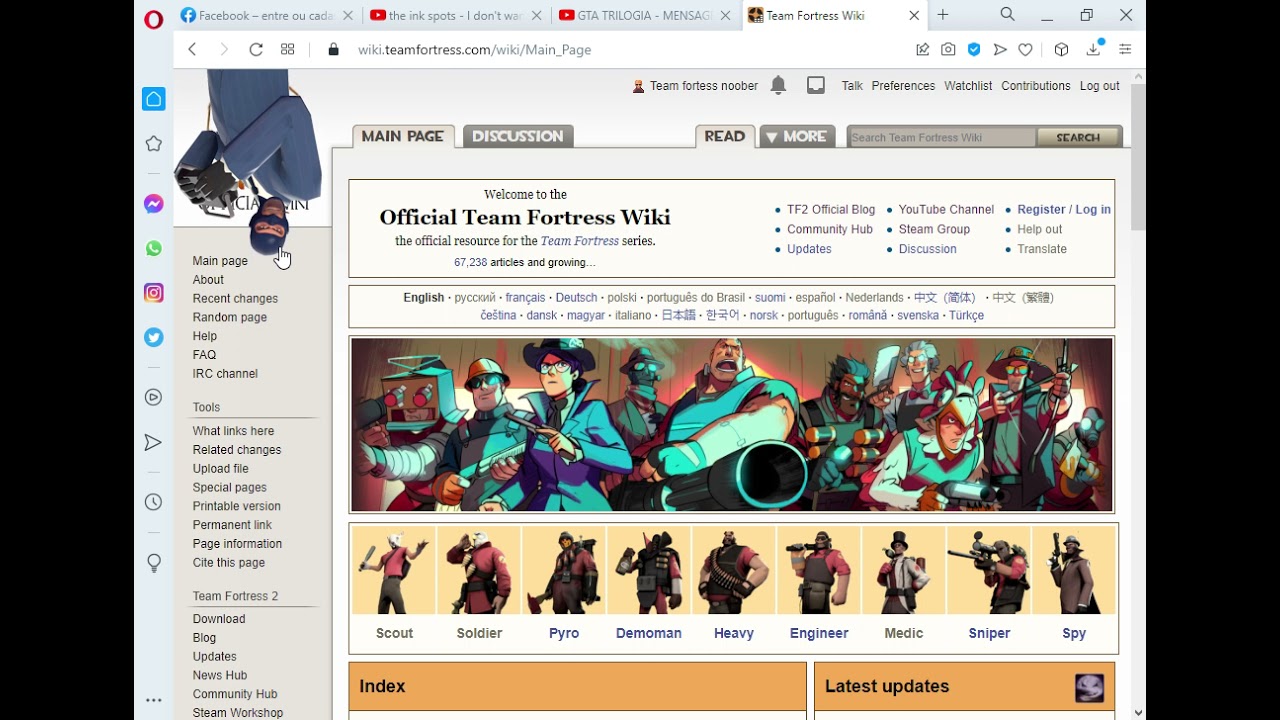1280x720 pixels.
Task: Click the page vertical scrollbar
Action: tap(1138, 158)
